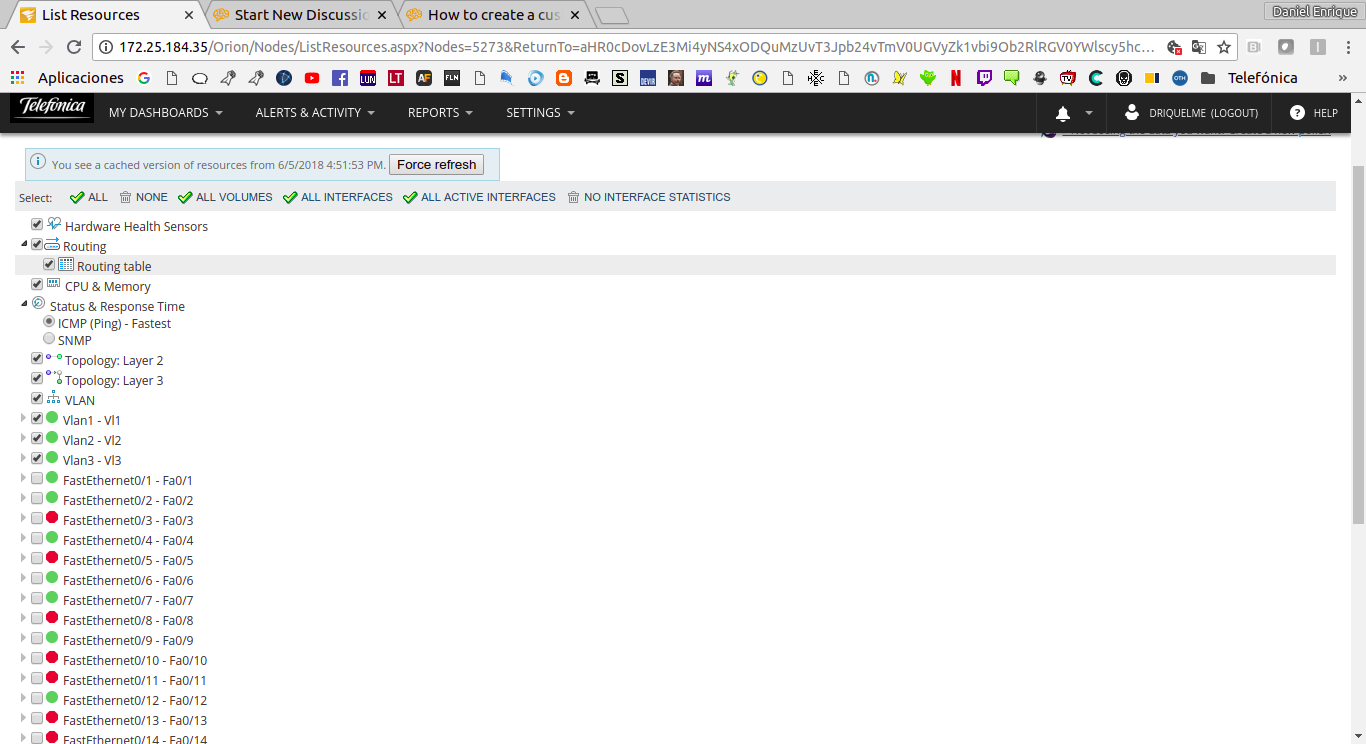Open the MY DASHBOARDS menu
Image resolution: width=1366 pixels, height=744 pixels.
165,113
